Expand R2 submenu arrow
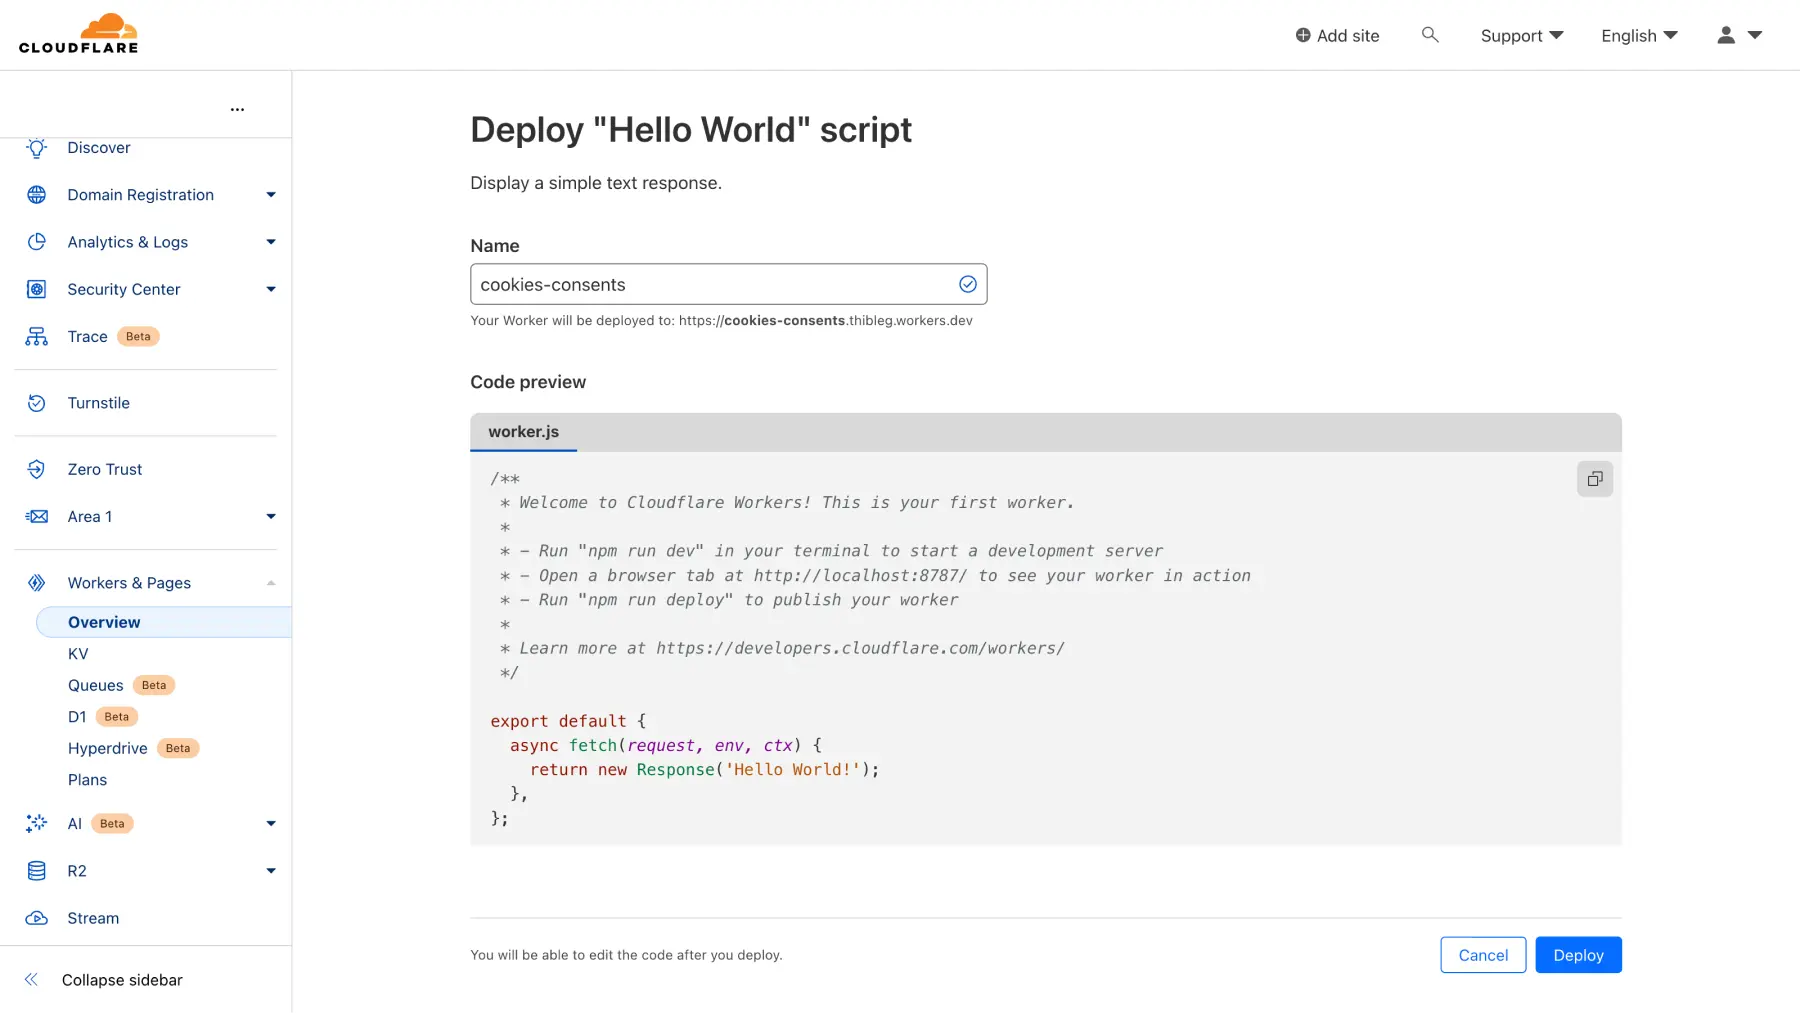 tap(271, 871)
